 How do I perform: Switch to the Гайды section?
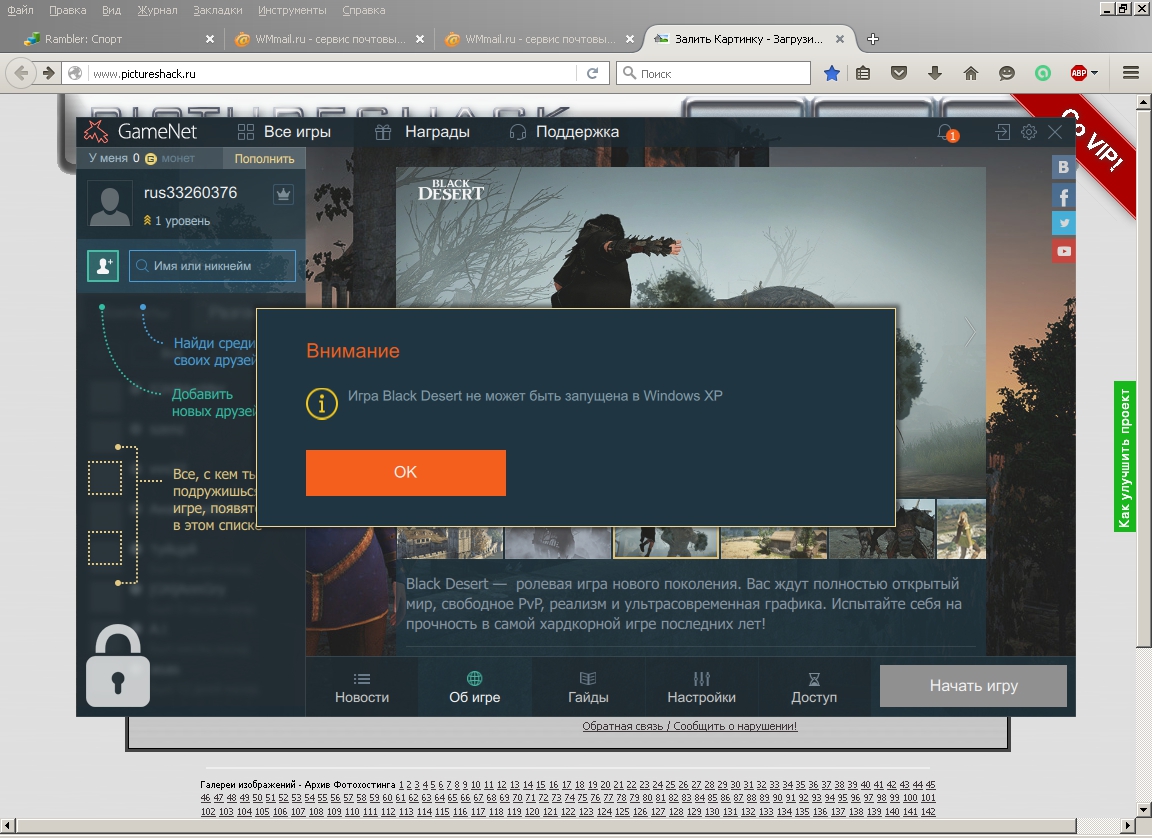[588, 687]
